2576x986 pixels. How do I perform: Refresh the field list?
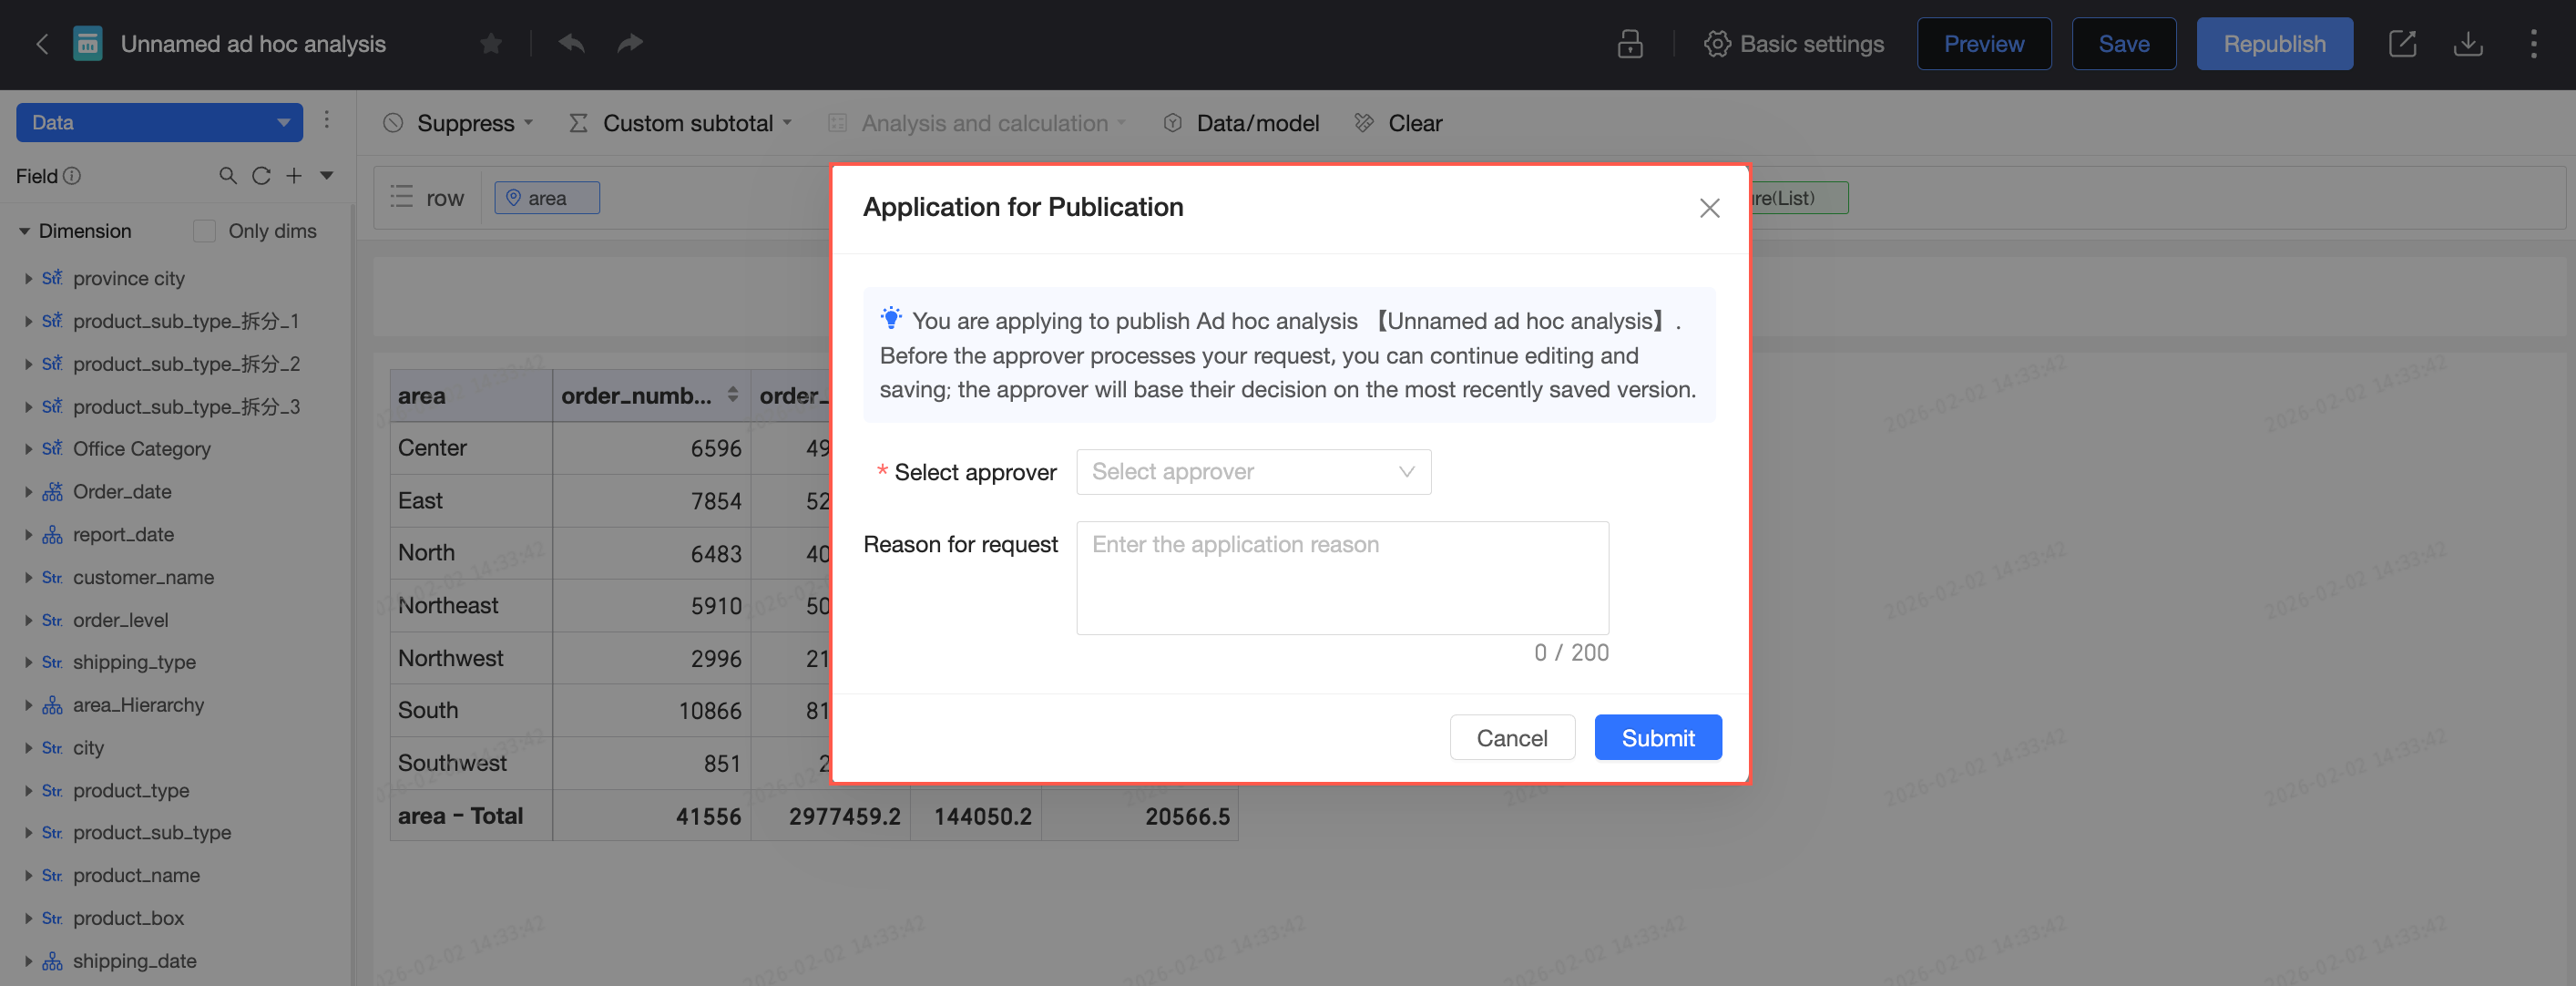(x=261, y=176)
